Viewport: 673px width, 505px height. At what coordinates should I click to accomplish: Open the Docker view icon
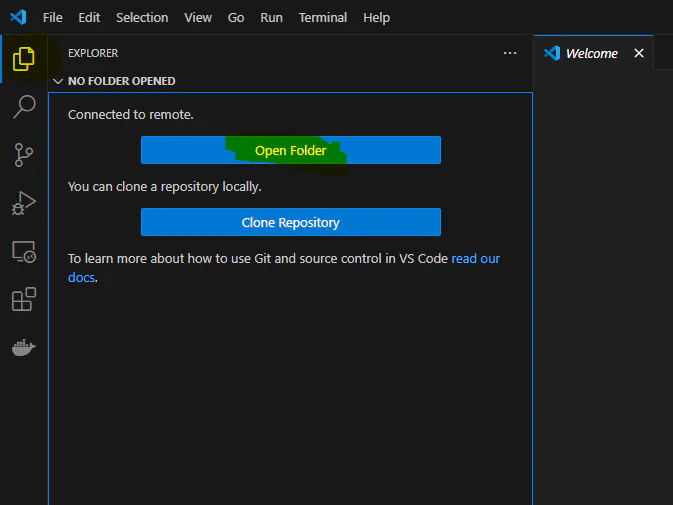tap(24, 347)
